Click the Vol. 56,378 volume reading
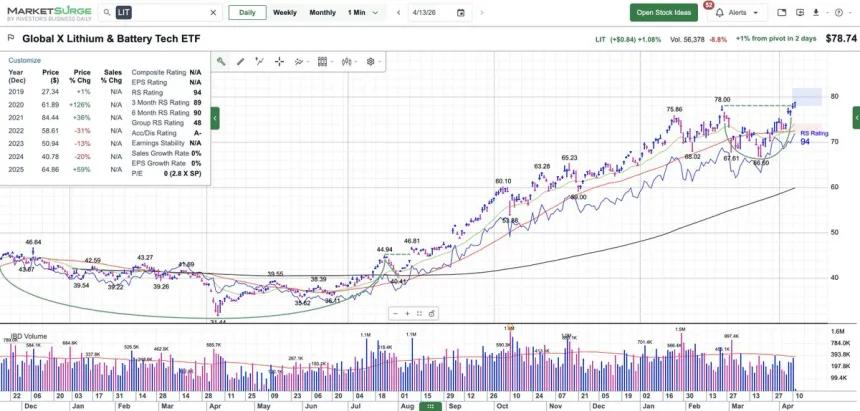 [687, 40]
